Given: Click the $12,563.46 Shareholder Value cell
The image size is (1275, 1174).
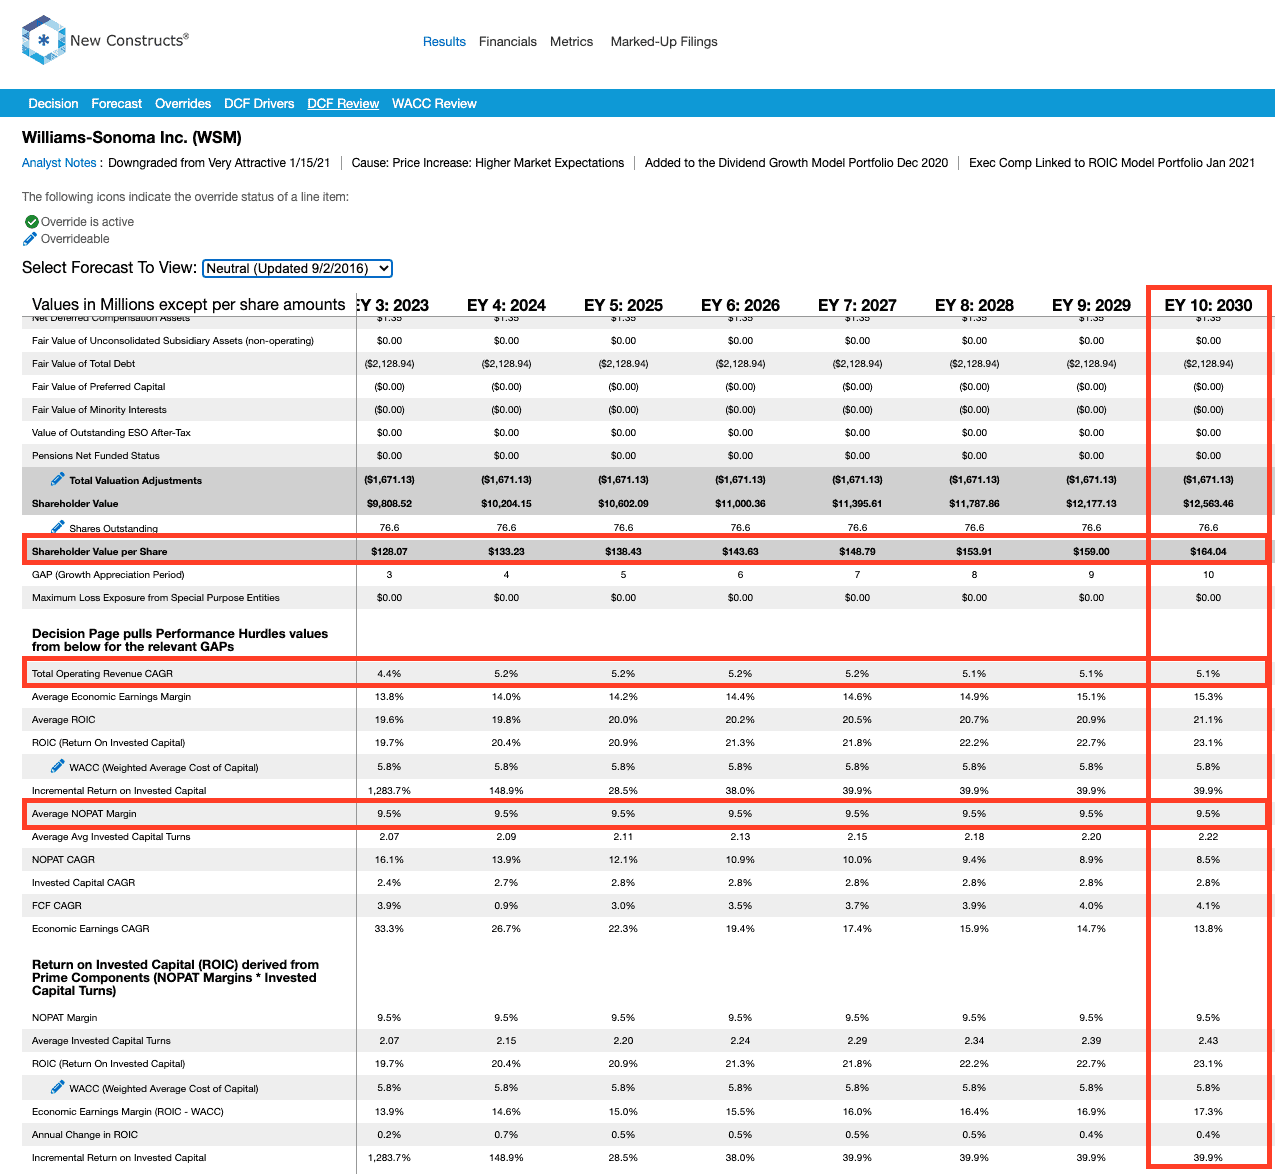Looking at the screenshot, I should pyautogui.click(x=1208, y=504).
